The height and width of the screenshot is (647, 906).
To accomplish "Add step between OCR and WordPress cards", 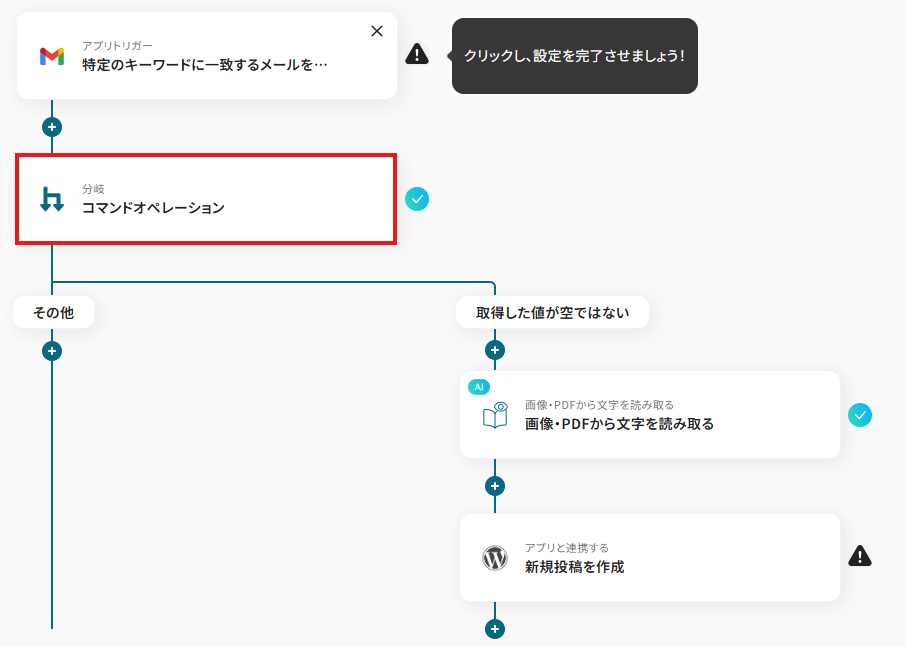I will tap(495, 486).
